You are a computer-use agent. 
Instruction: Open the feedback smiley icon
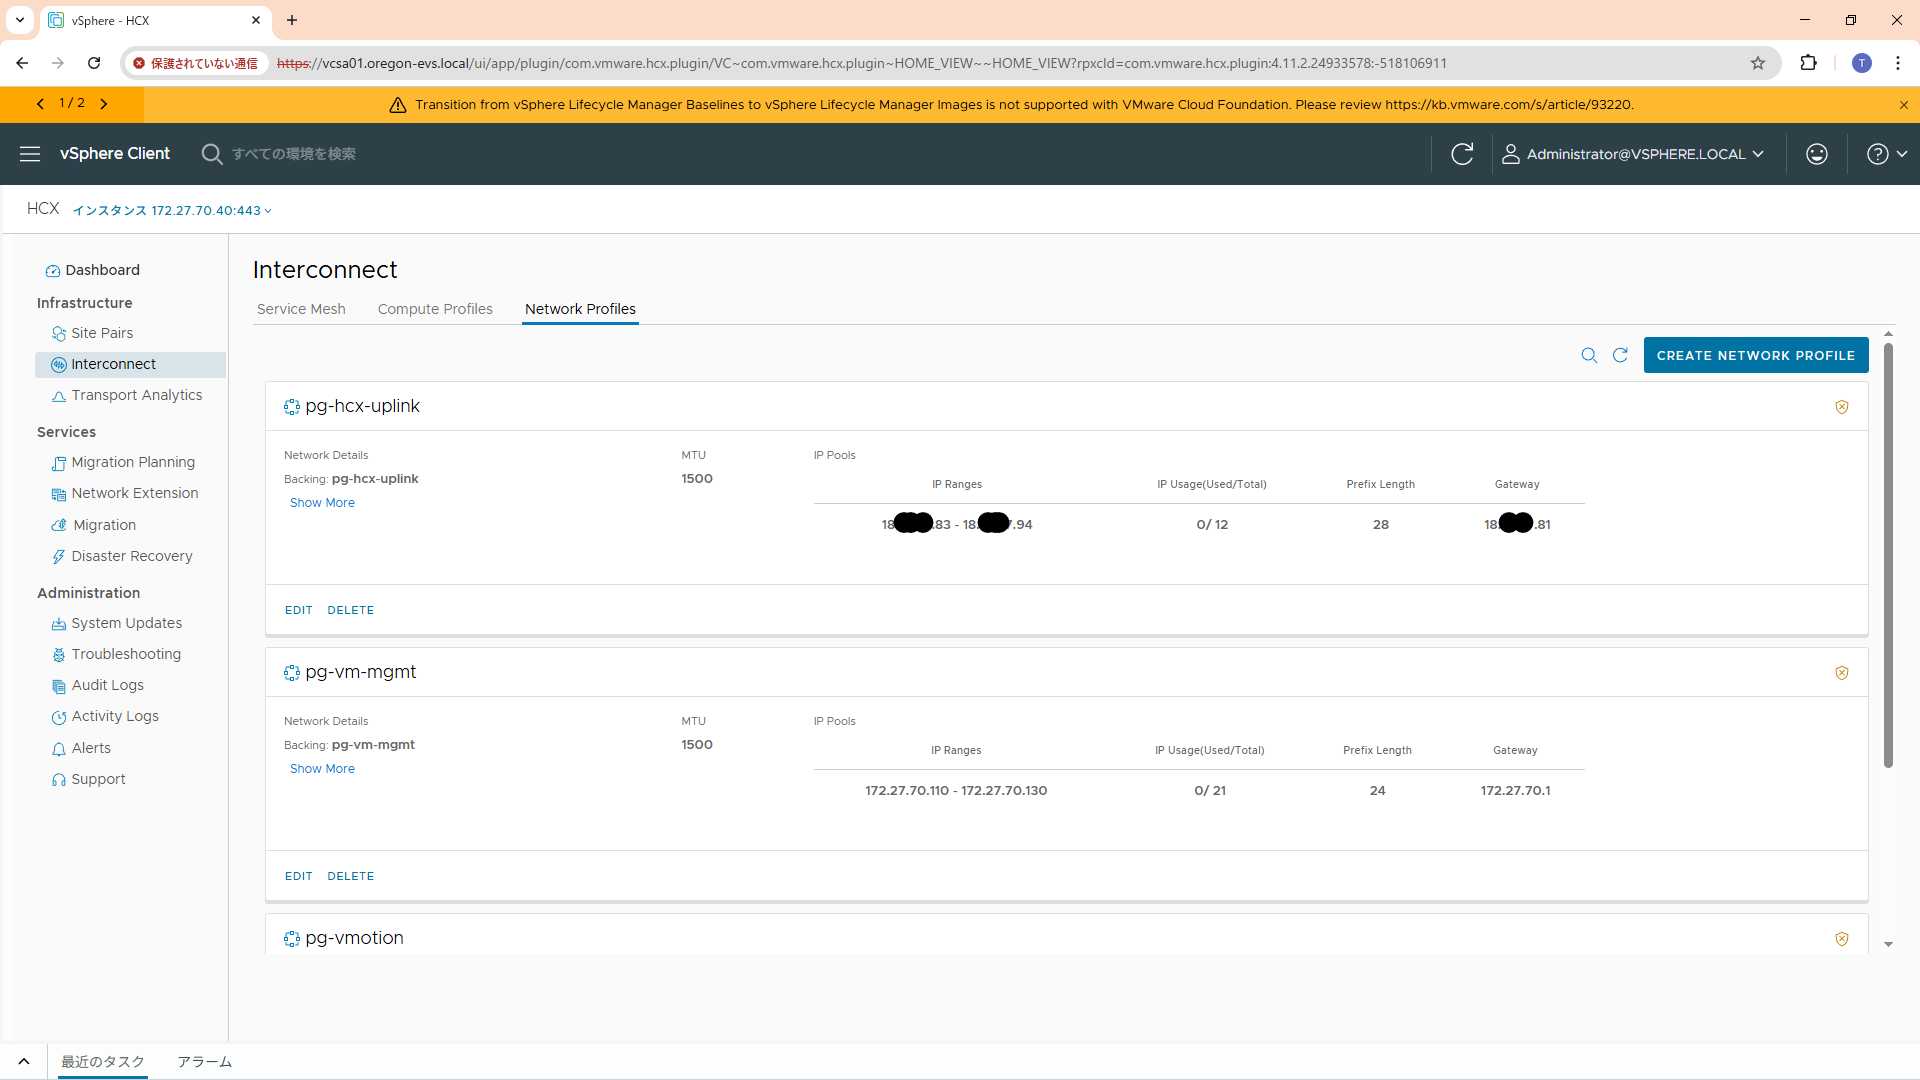[1817, 154]
